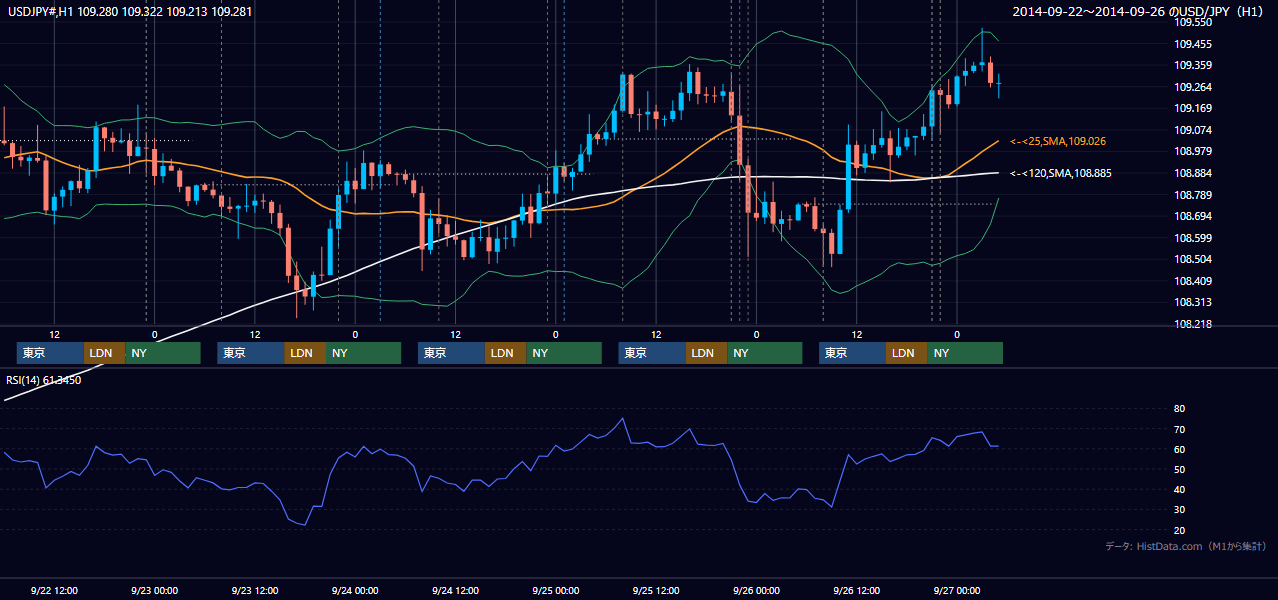This screenshot has height=600, width=1278.
Task: Click the 109.264 price axis label
Action: point(1192,87)
